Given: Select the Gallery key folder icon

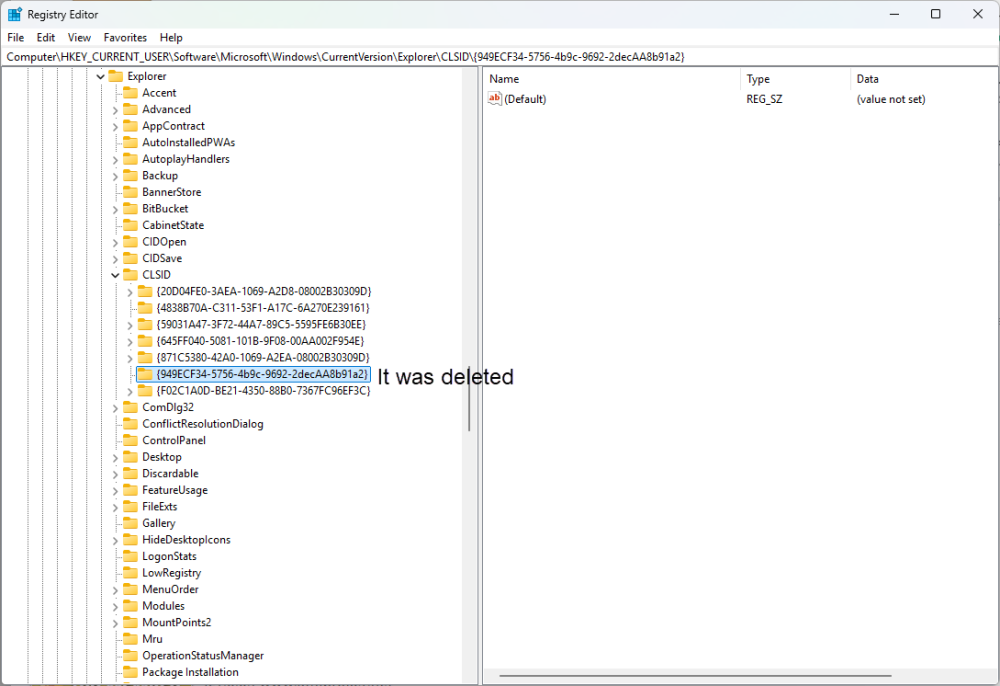Looking at the screenshot, I should 130,523.
